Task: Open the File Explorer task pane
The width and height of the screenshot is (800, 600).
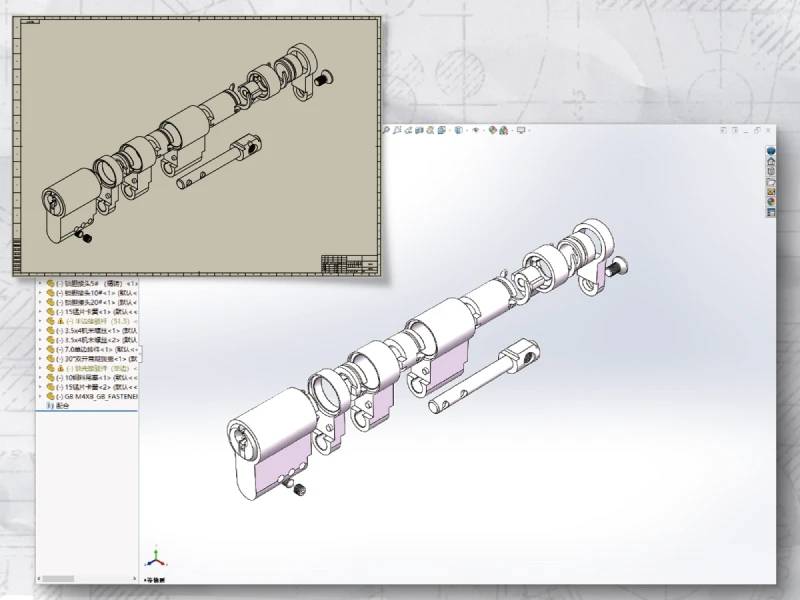Action: point(772,180)
